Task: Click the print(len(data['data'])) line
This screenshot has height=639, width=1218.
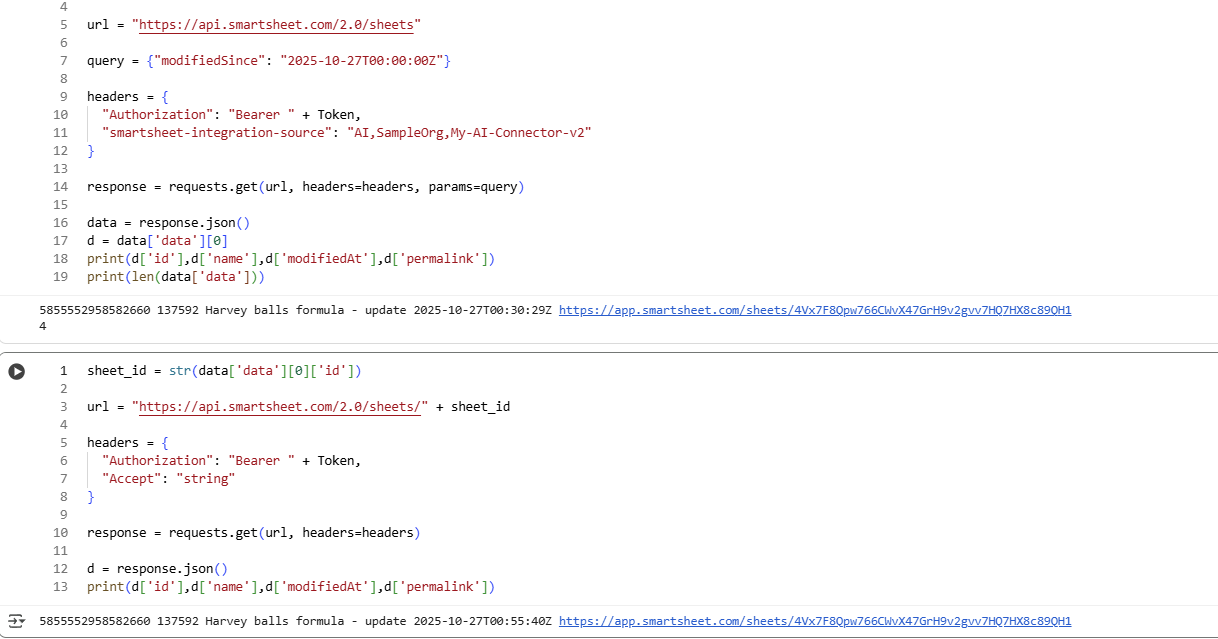Action: 176,277
